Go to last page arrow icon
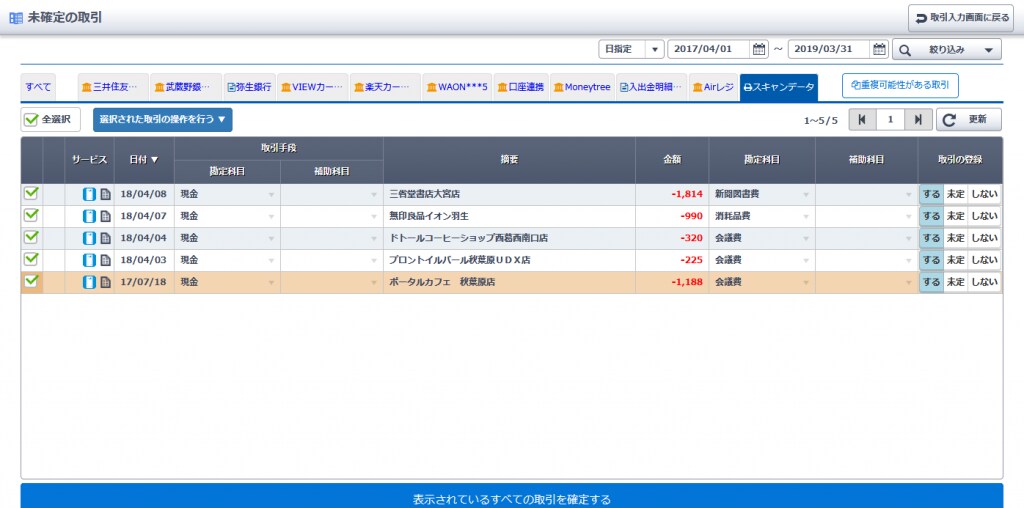1024x508 pixels. click(918, 119)
